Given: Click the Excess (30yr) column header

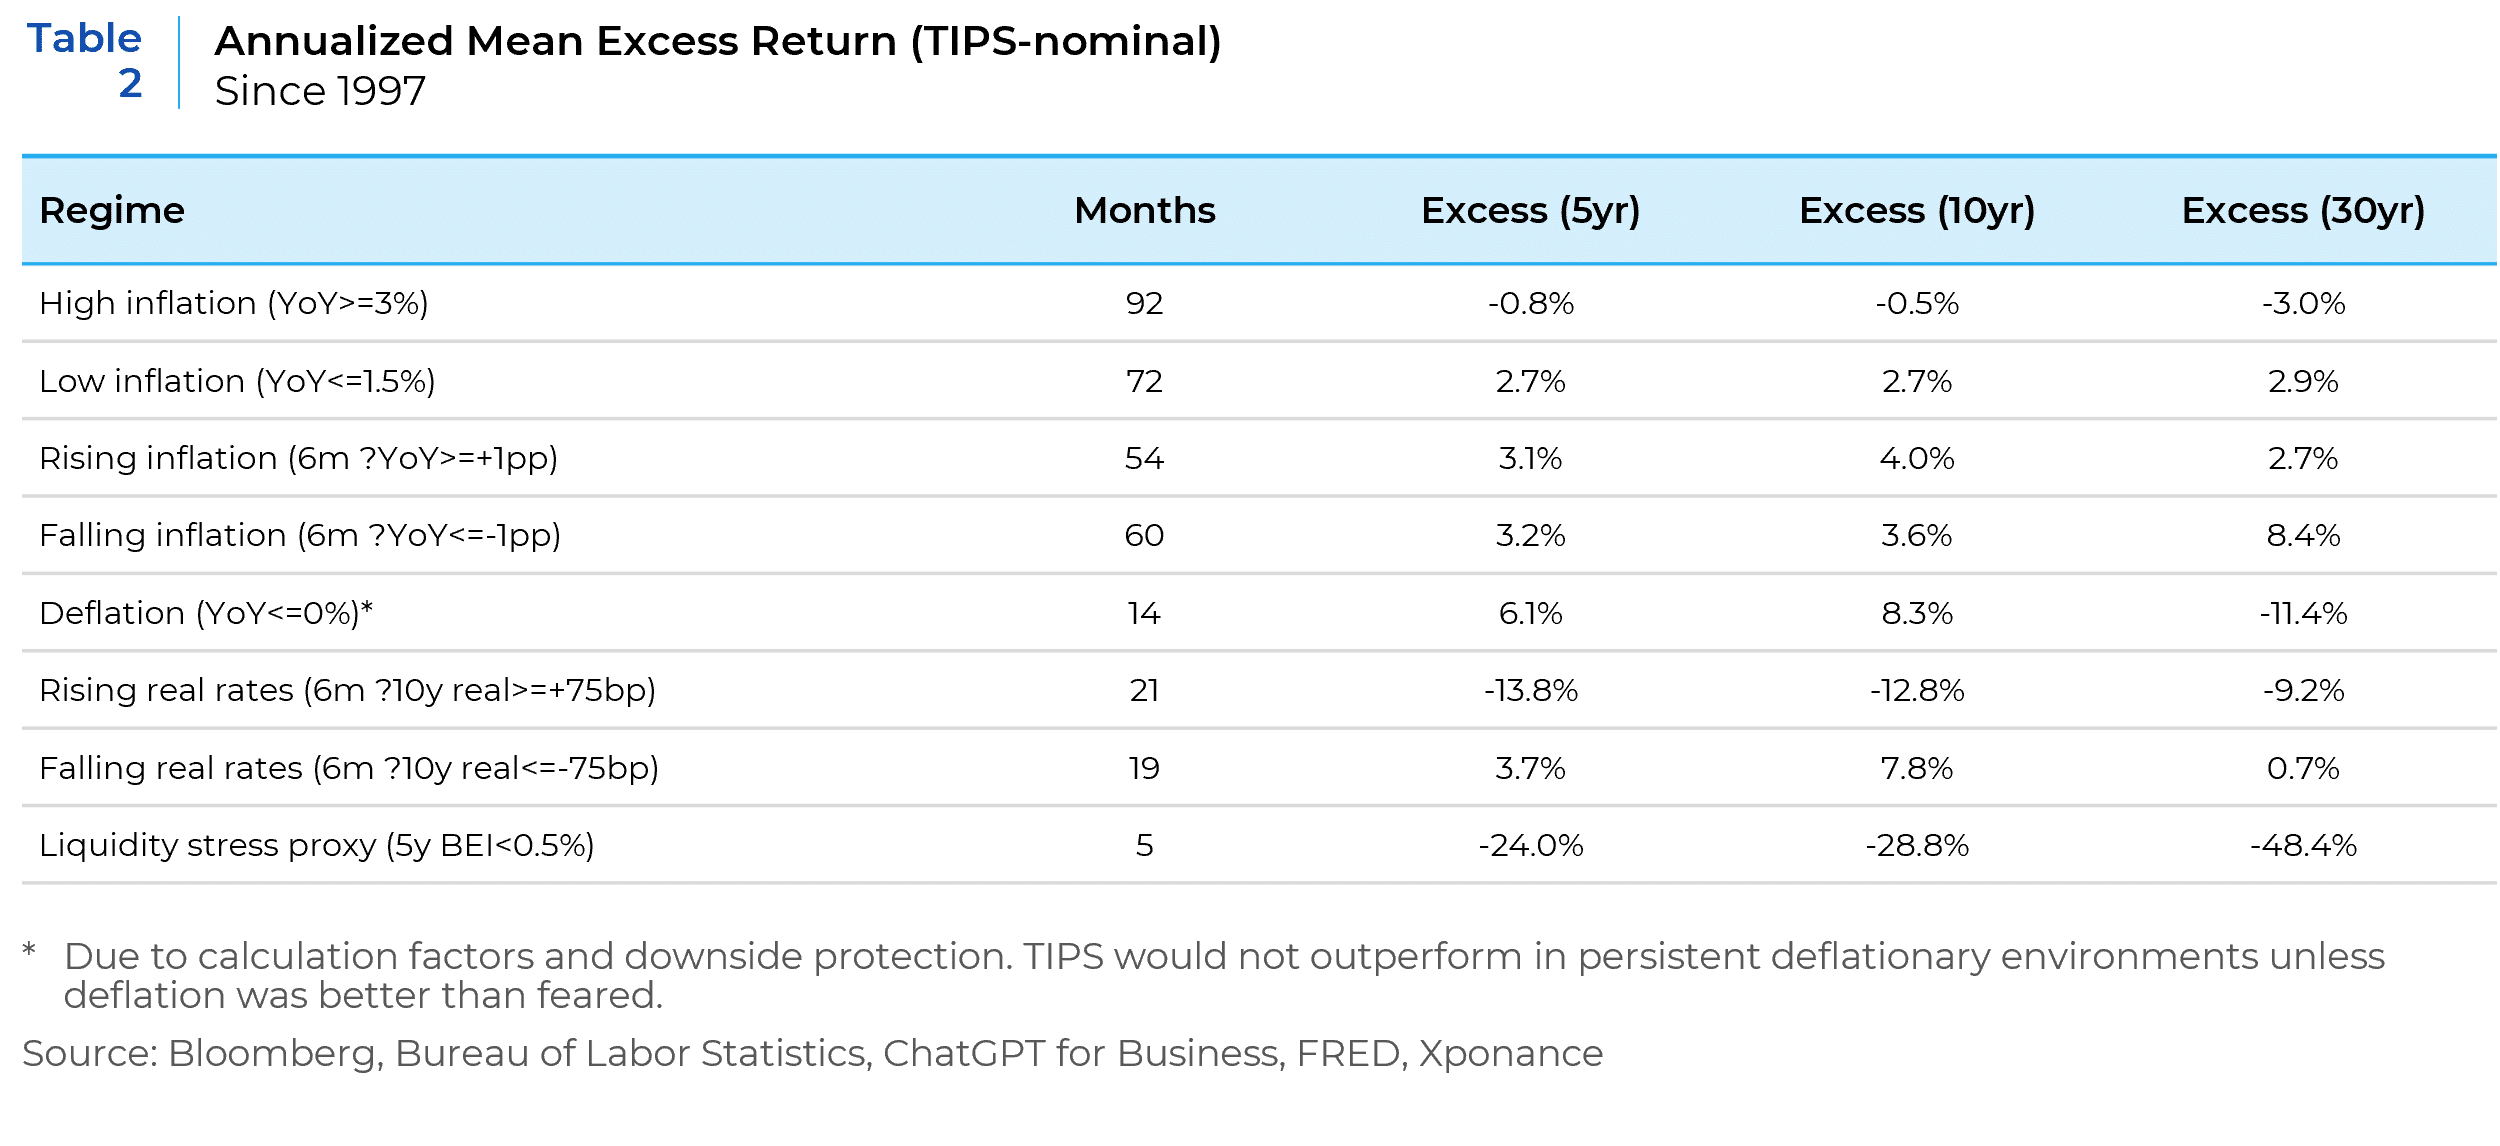Looking at the screenshot, I should (2302, 211).
